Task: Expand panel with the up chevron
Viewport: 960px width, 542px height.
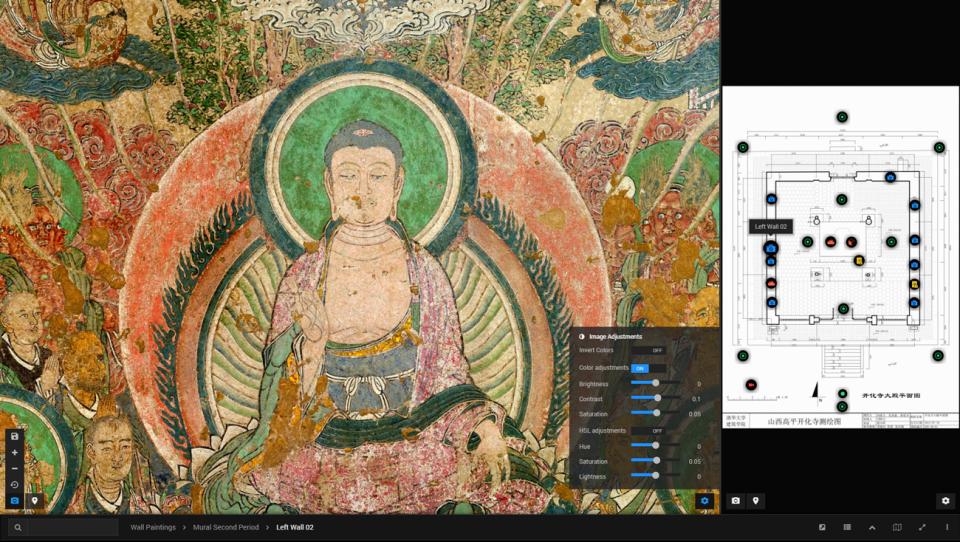Action: click(872, 527)
